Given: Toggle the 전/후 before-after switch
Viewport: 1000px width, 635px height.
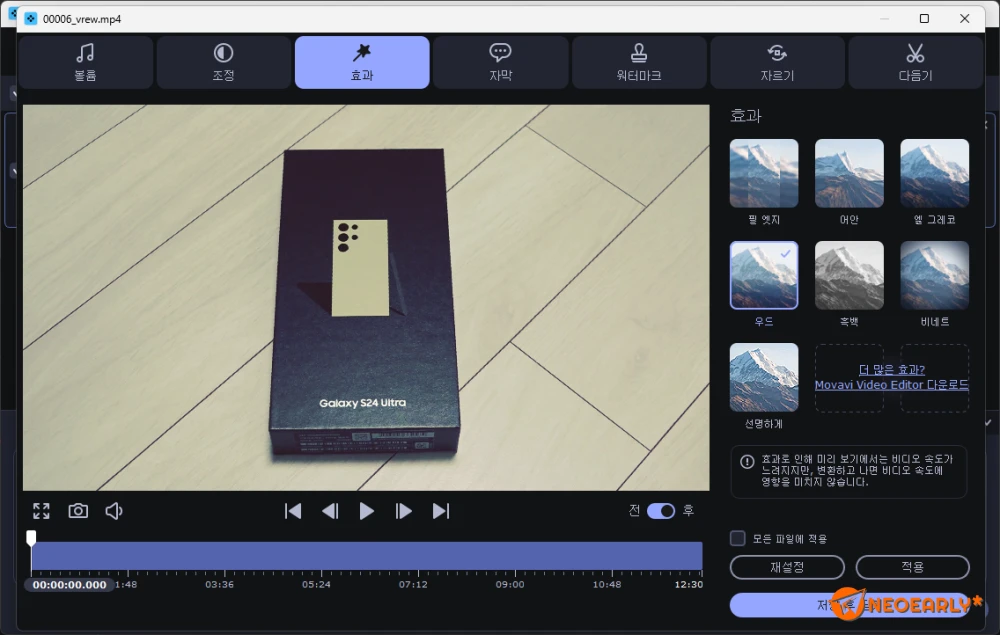Looking at the screenshot, I should pos(661,511).
